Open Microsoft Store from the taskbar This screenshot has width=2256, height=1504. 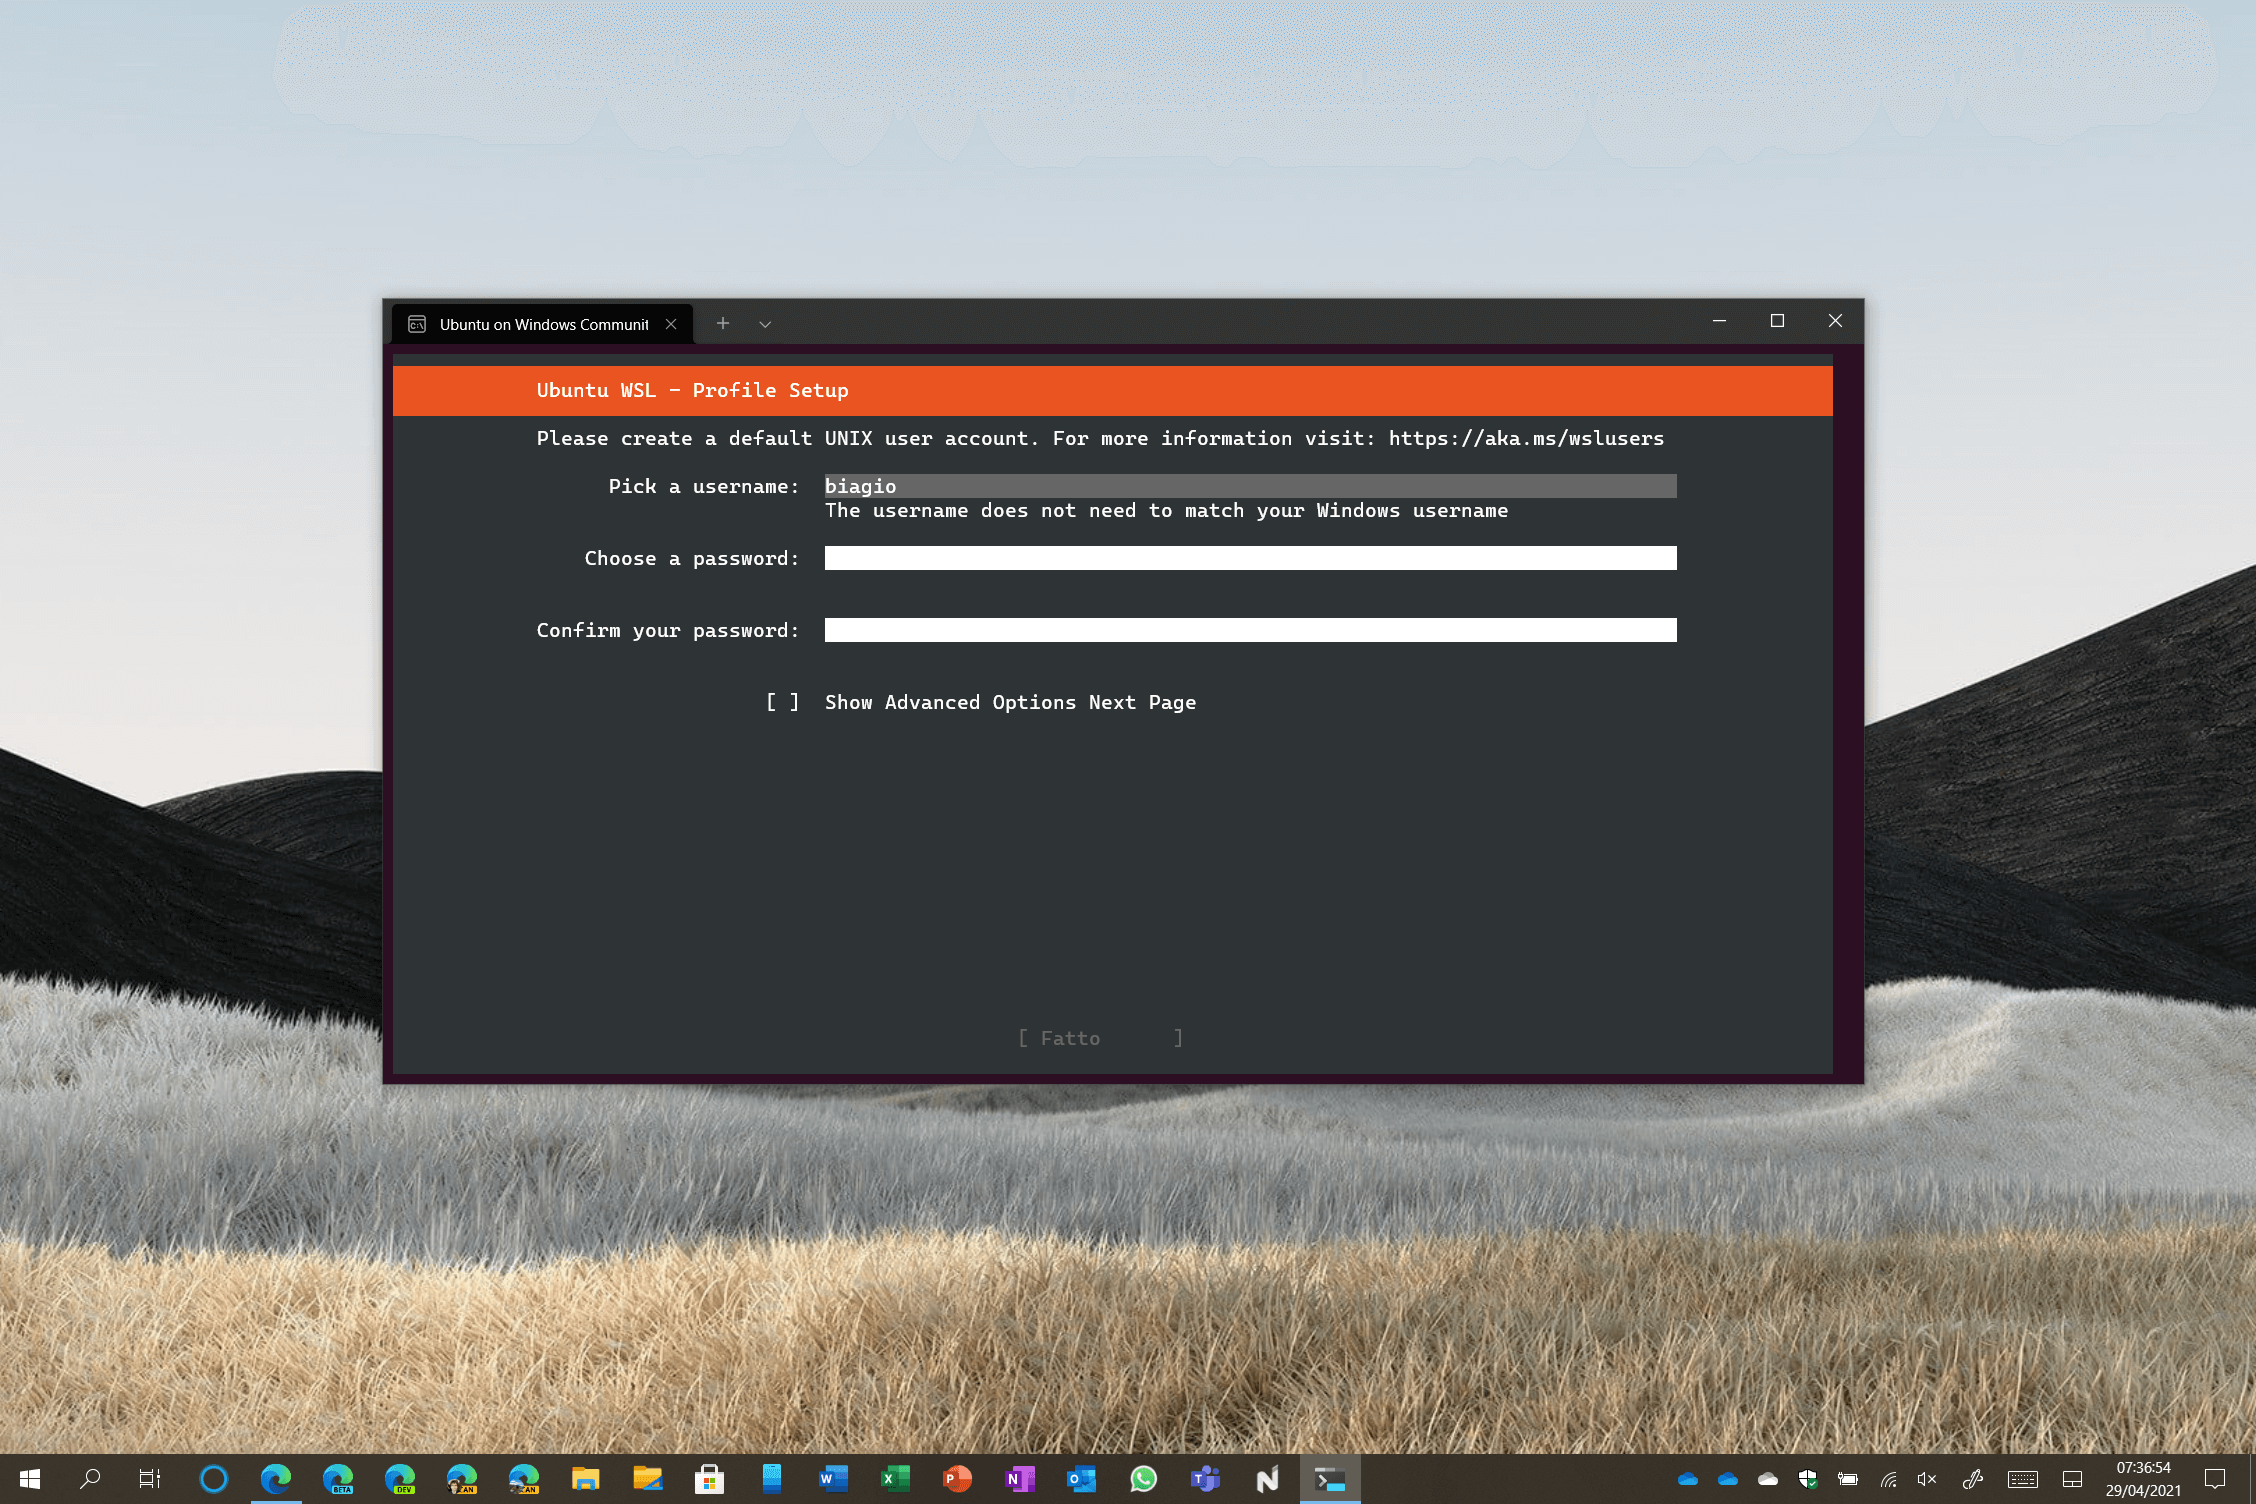point(710,1479)
